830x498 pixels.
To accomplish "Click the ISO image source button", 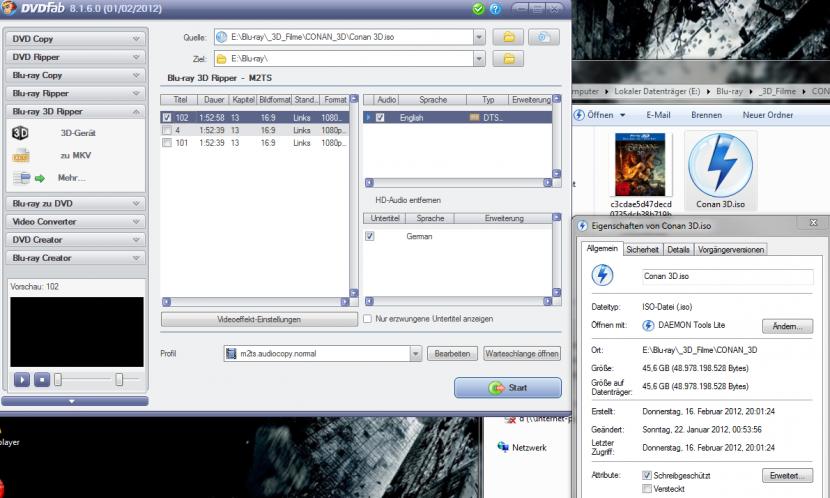I will (543, 37).
